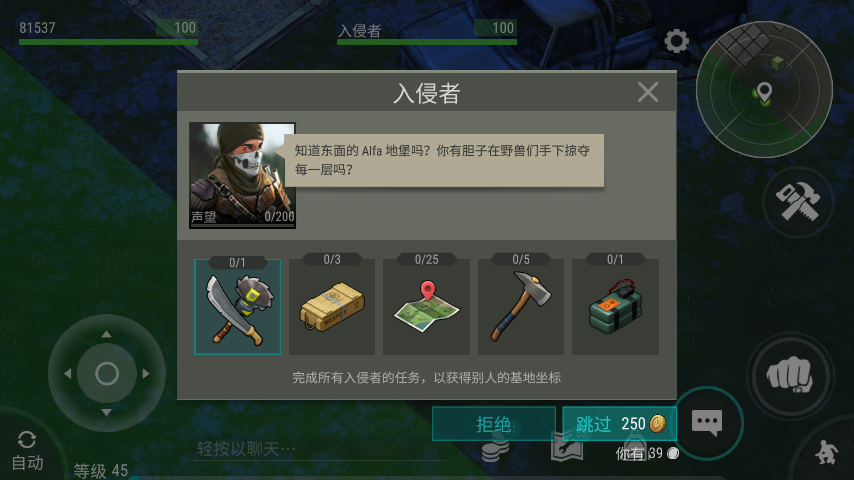854x480 pixels.
Task: Select the hatchet task item
Action: click(521, 307)
